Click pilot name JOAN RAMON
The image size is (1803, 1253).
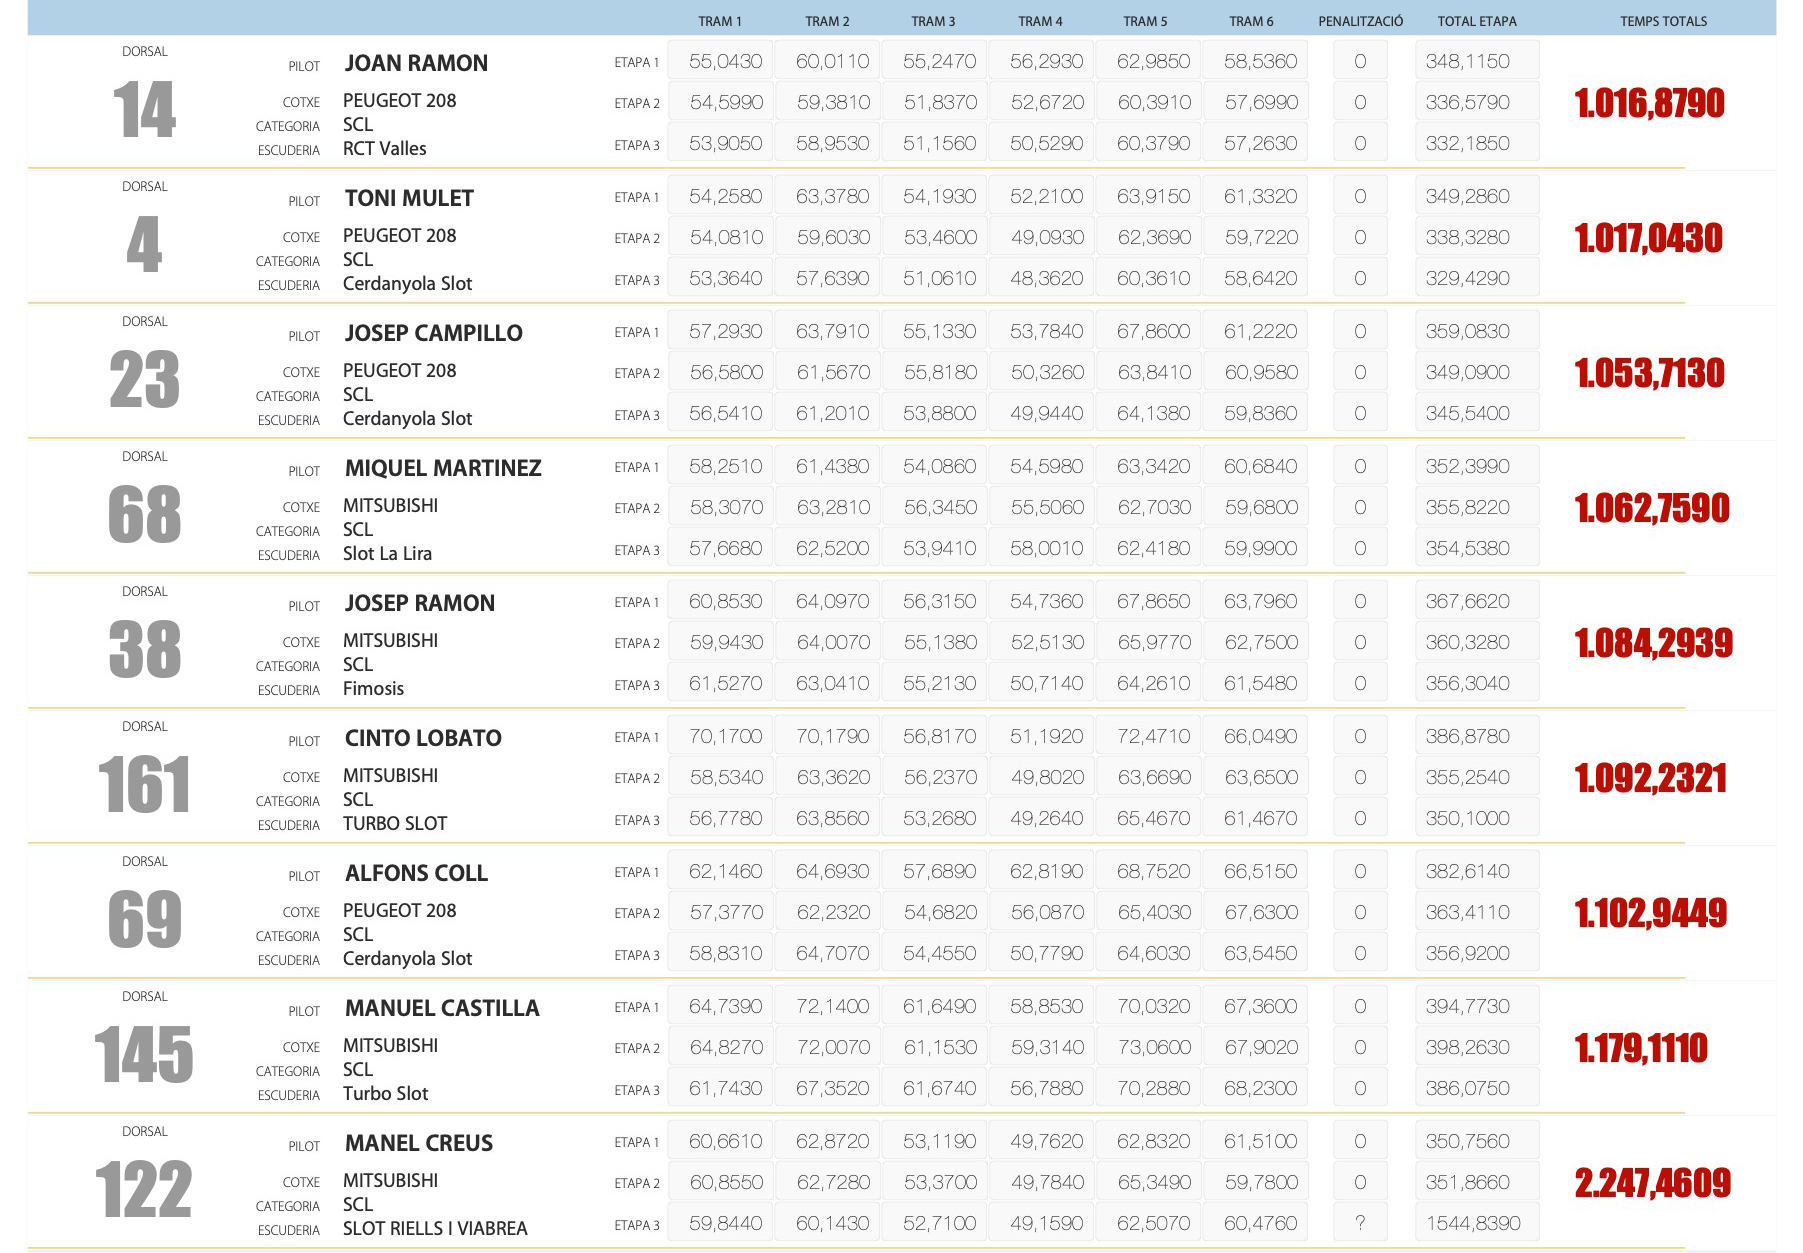click(x=416, y=63)
